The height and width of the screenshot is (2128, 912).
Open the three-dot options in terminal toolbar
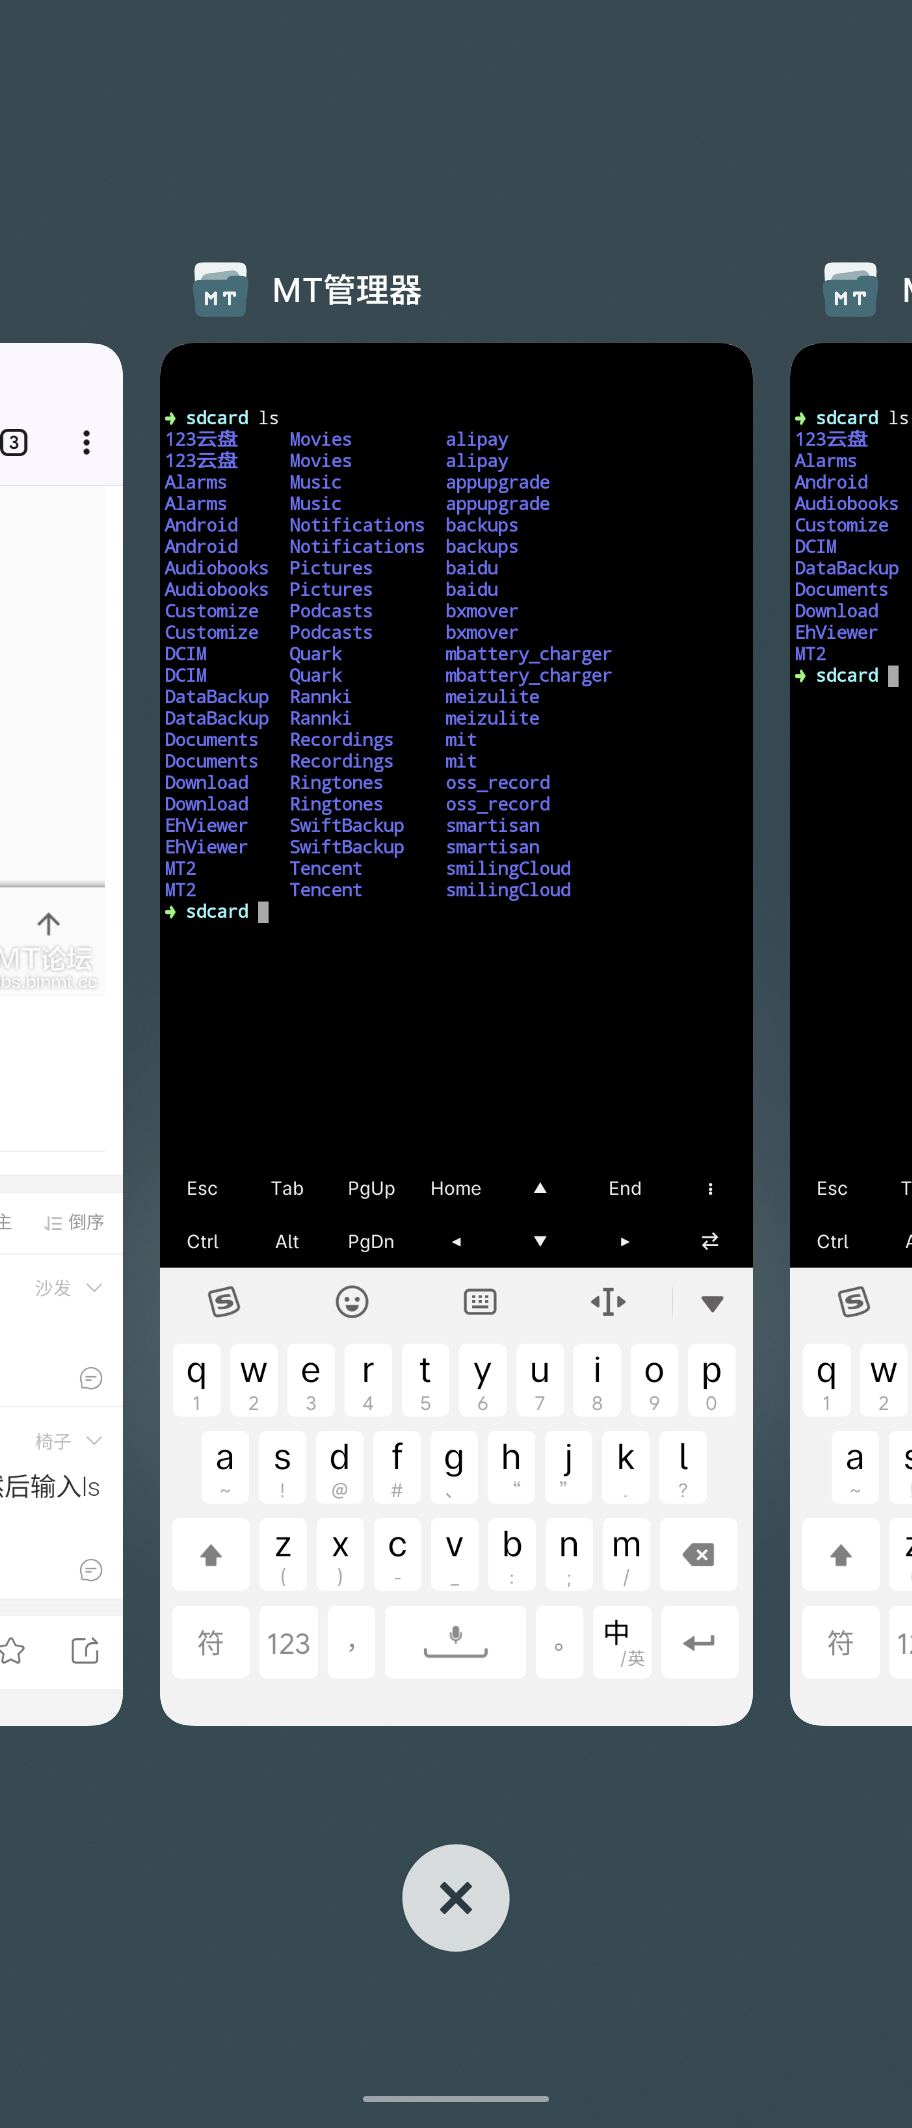(710, 1188)
